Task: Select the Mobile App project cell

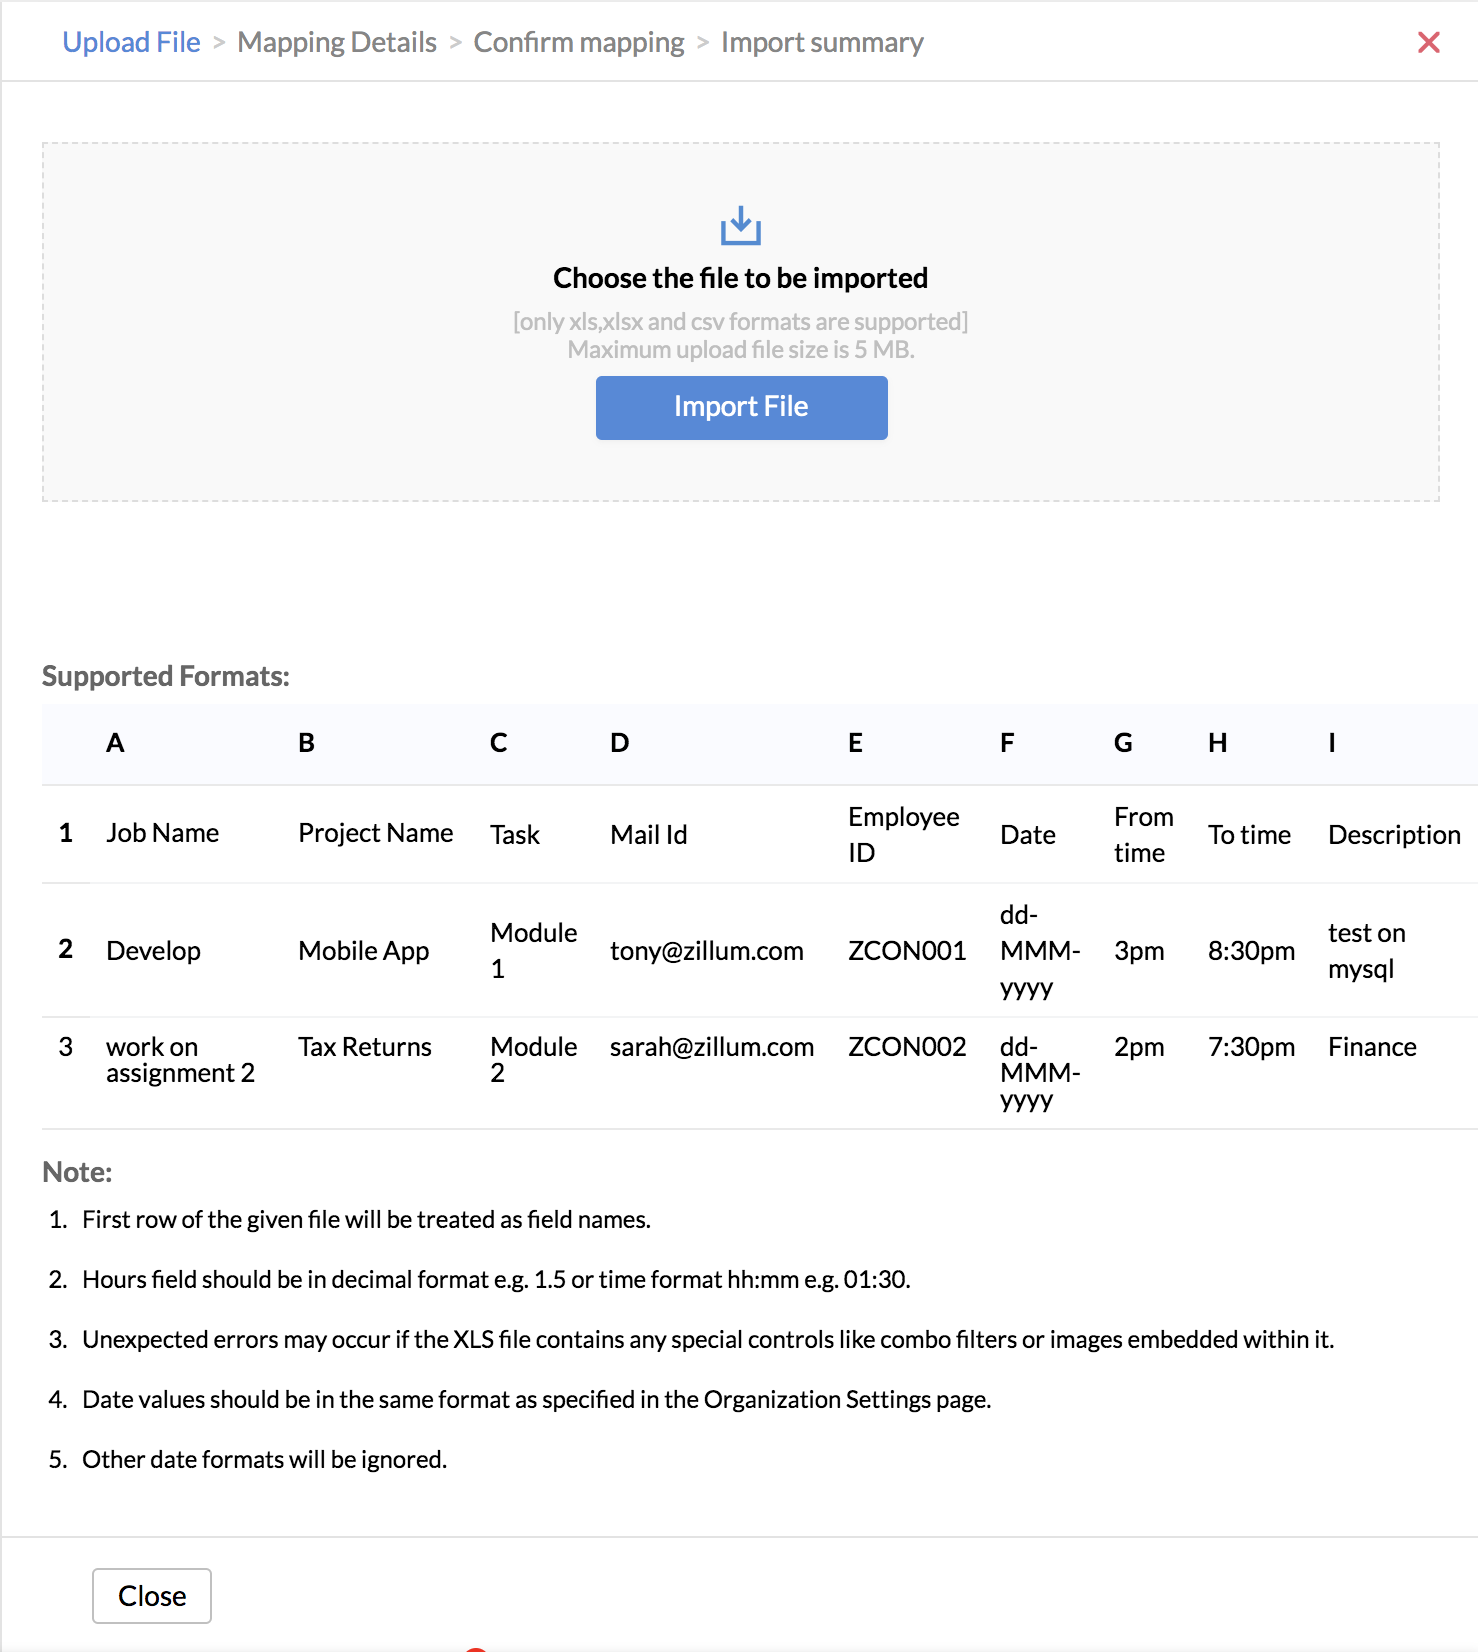Action: point(364,951)
